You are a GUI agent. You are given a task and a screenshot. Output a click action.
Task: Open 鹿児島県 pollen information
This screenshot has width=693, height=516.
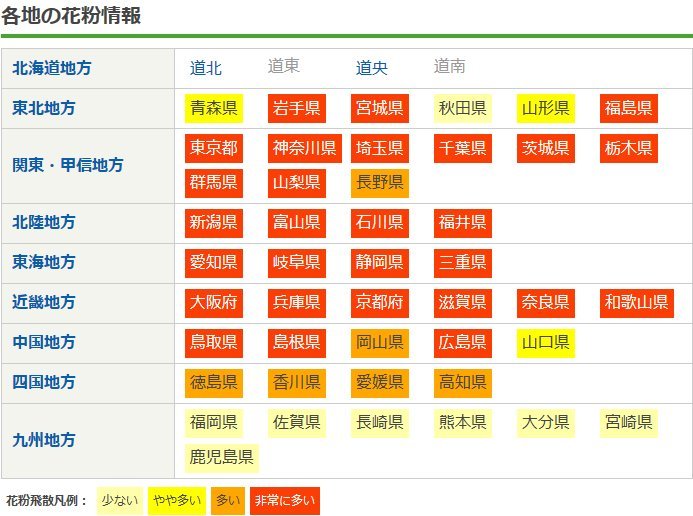click(222, 457)
